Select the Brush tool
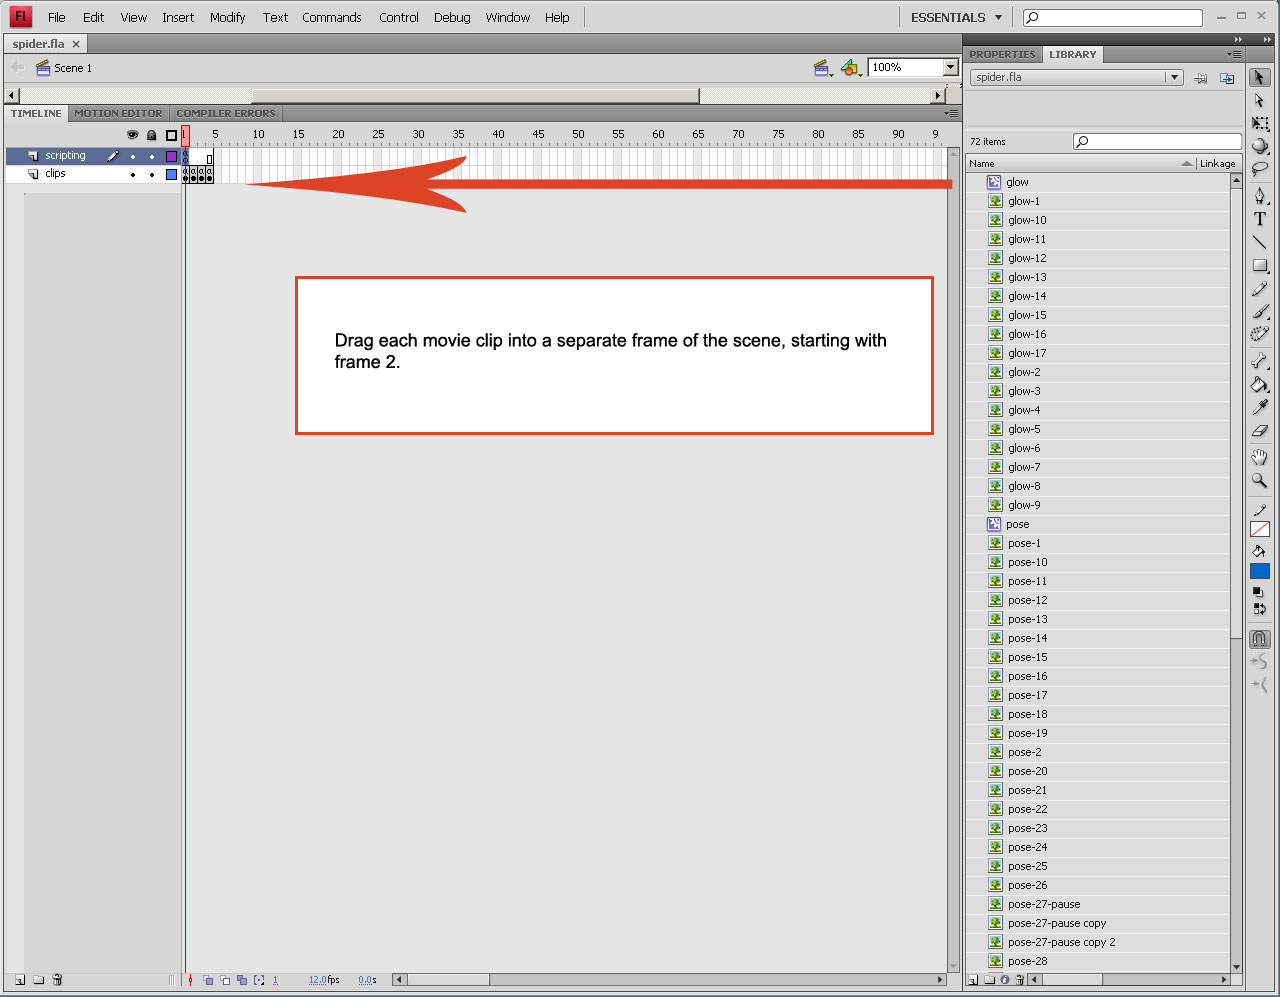This screenshot has height=997, width=1280. pos(1259,312)
